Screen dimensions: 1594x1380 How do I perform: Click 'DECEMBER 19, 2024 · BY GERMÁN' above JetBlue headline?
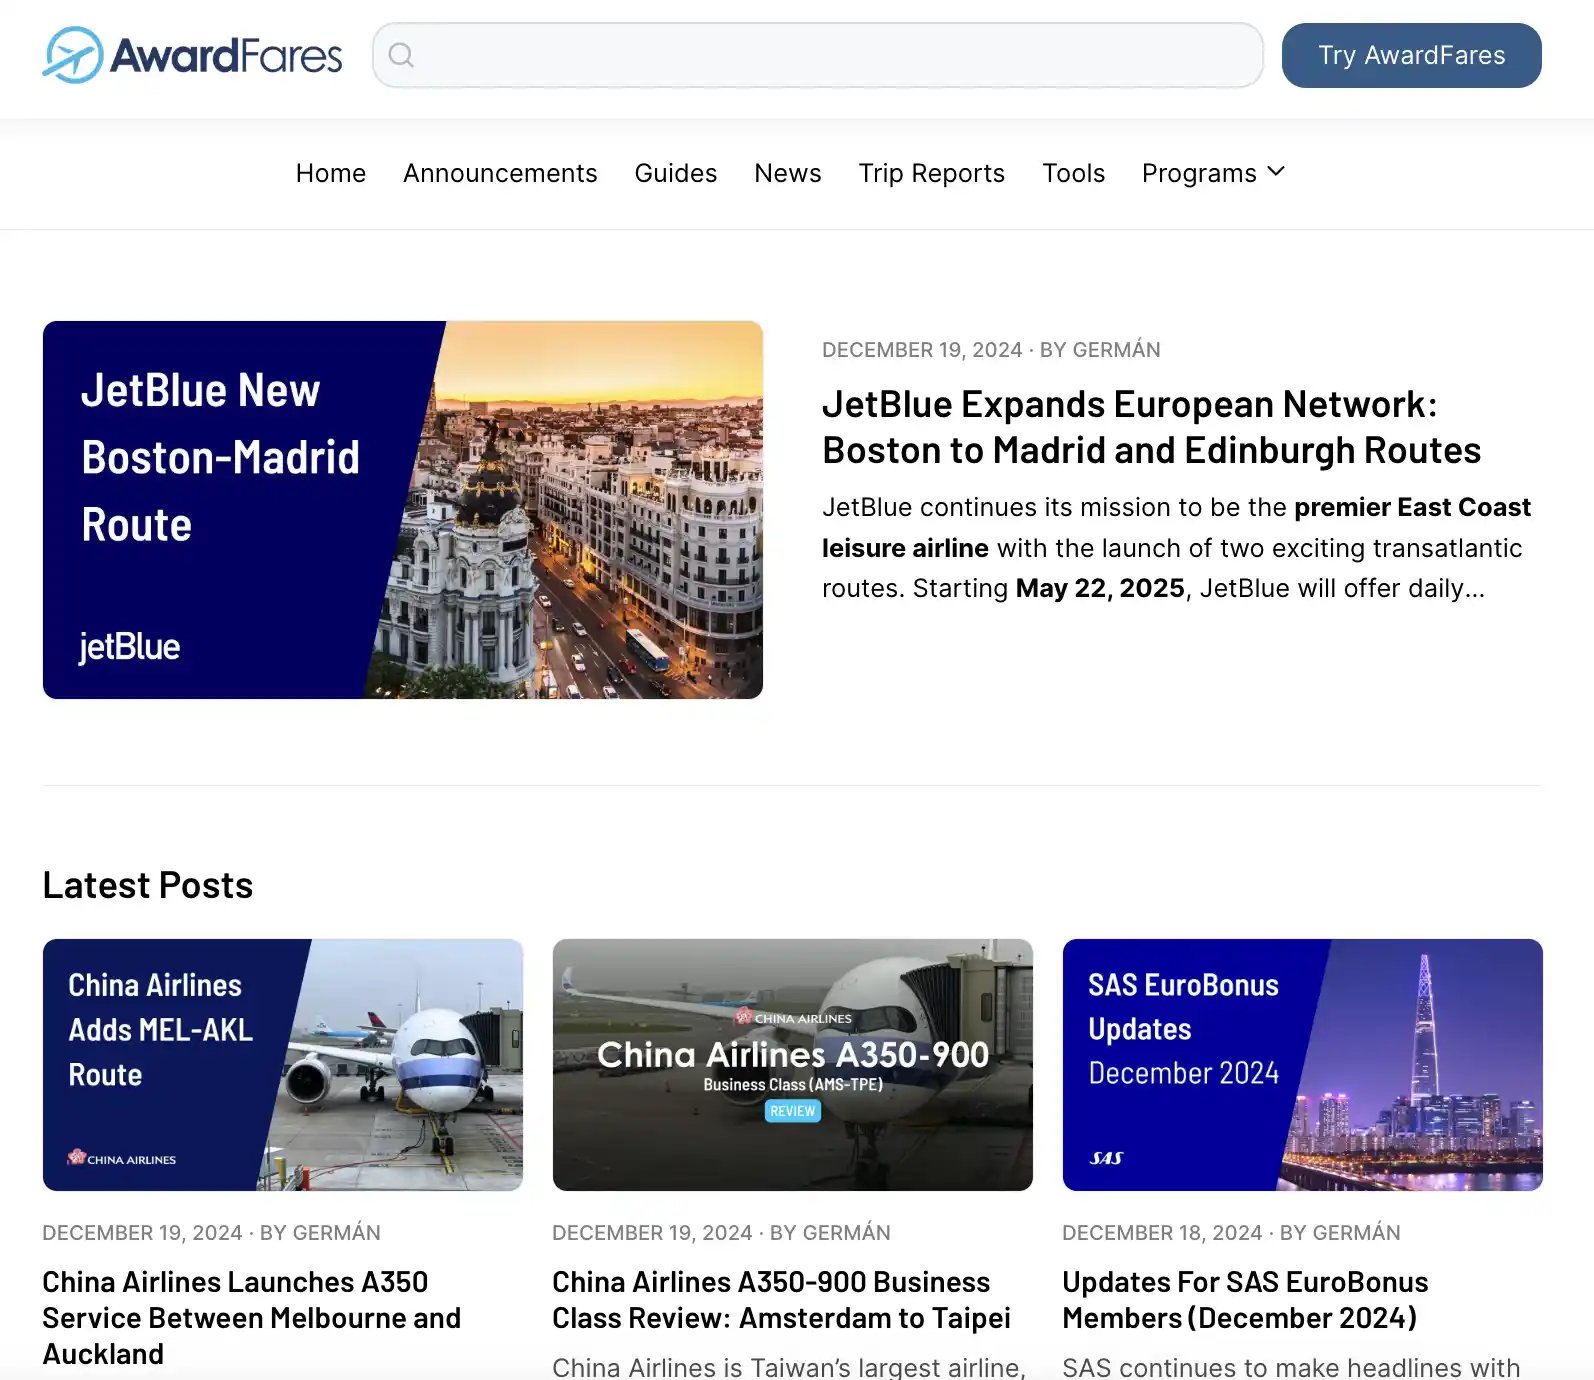click(x=991, y=350)
